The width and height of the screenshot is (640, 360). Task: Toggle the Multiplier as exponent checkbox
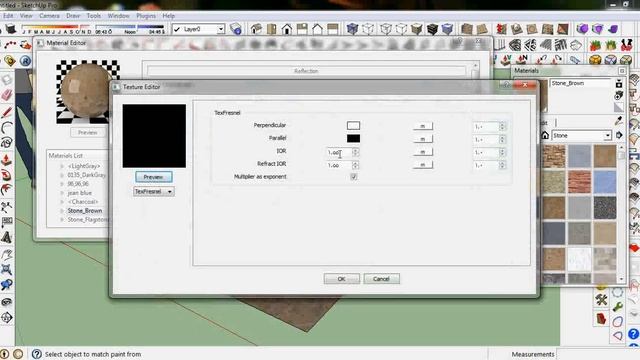(353, 177)
